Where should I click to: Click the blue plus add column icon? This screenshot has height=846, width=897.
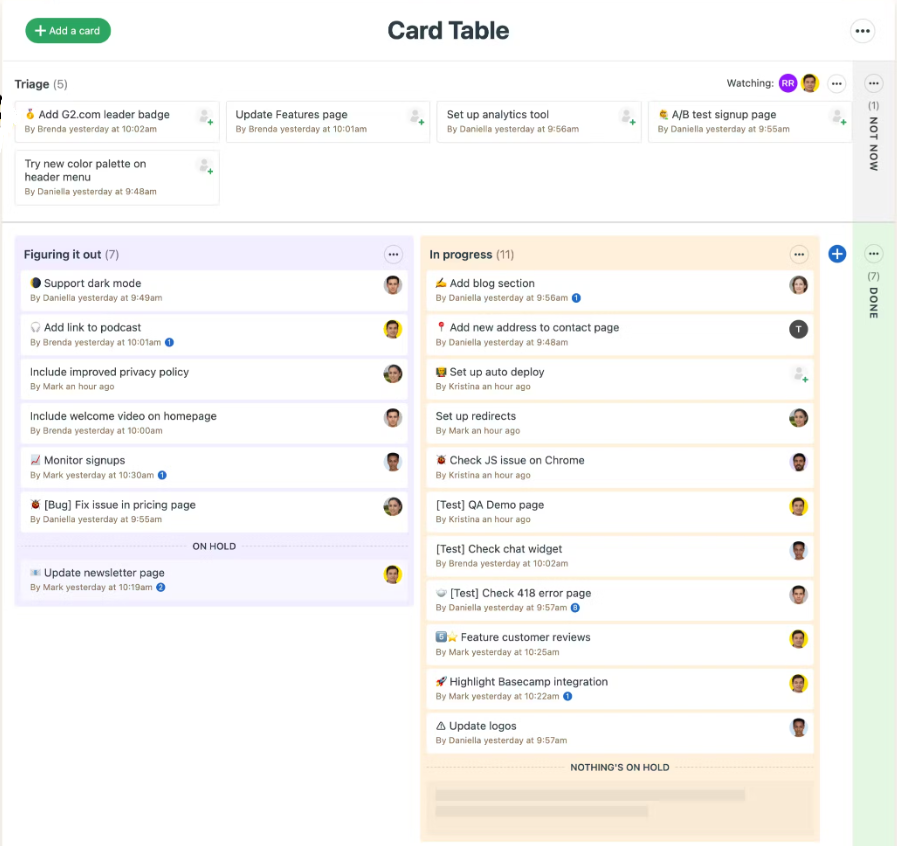[x=837, y=254]
